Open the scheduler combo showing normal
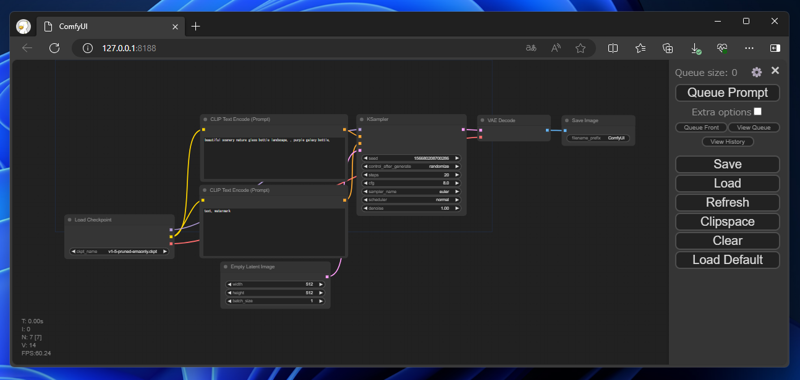The height and width of the screenshot is (380, 800). point(412,200)
